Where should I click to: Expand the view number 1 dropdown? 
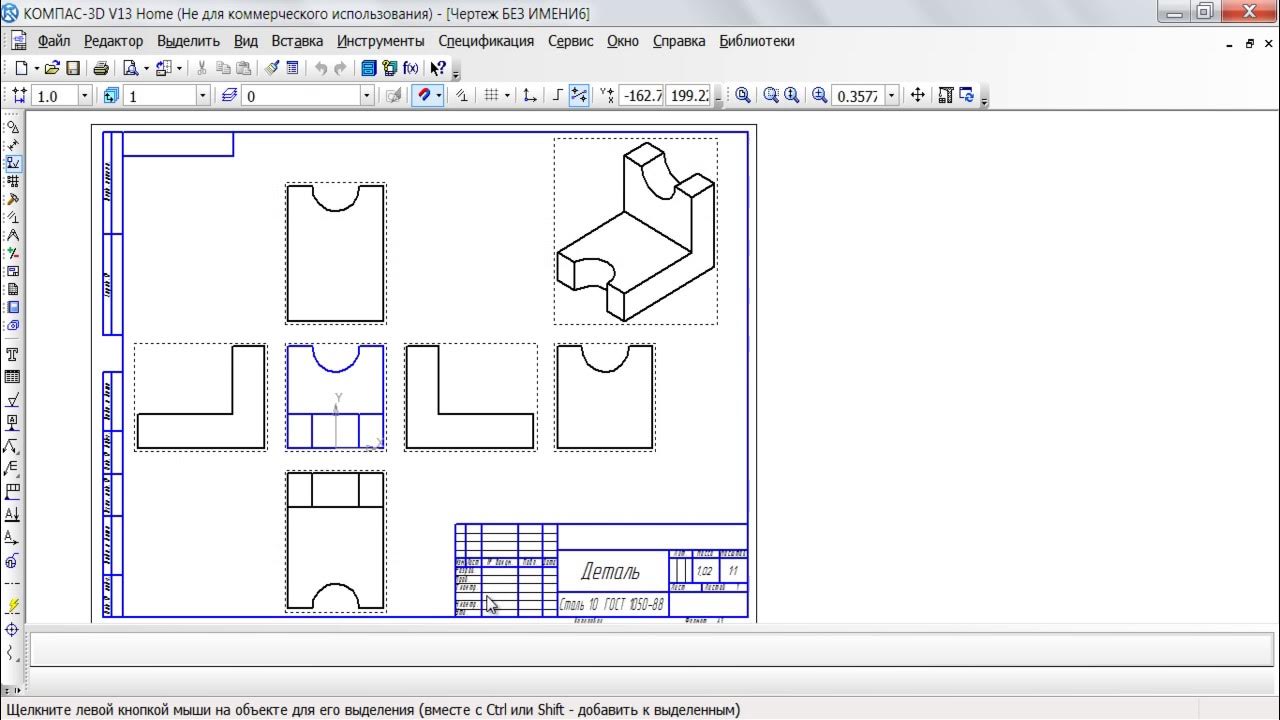coord(203,96)
